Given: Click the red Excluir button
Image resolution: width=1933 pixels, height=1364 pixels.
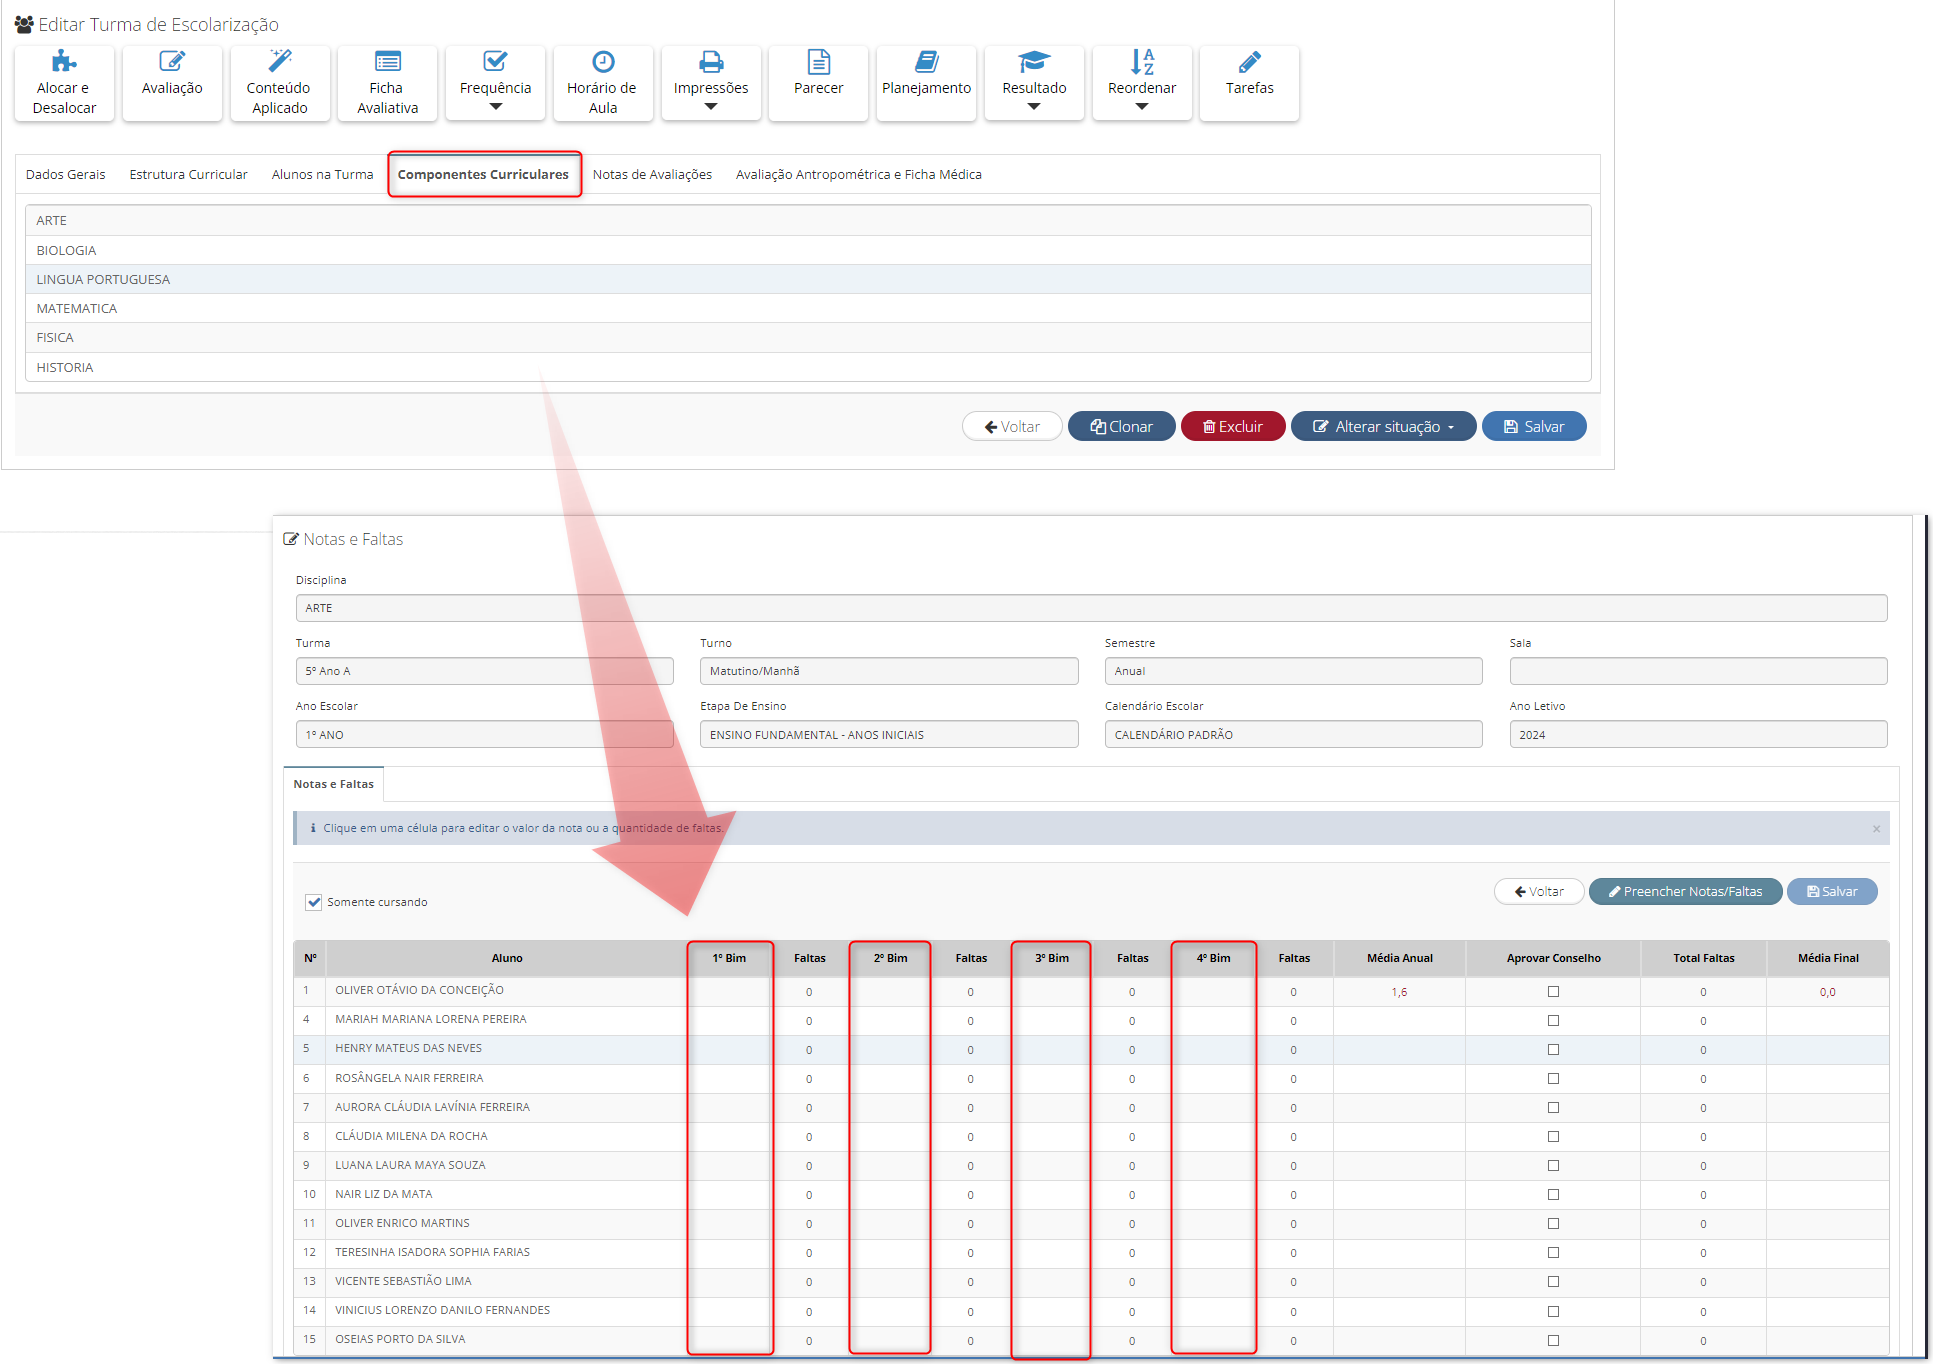Looking at the screenshot, I should [x=1232, y=426].
